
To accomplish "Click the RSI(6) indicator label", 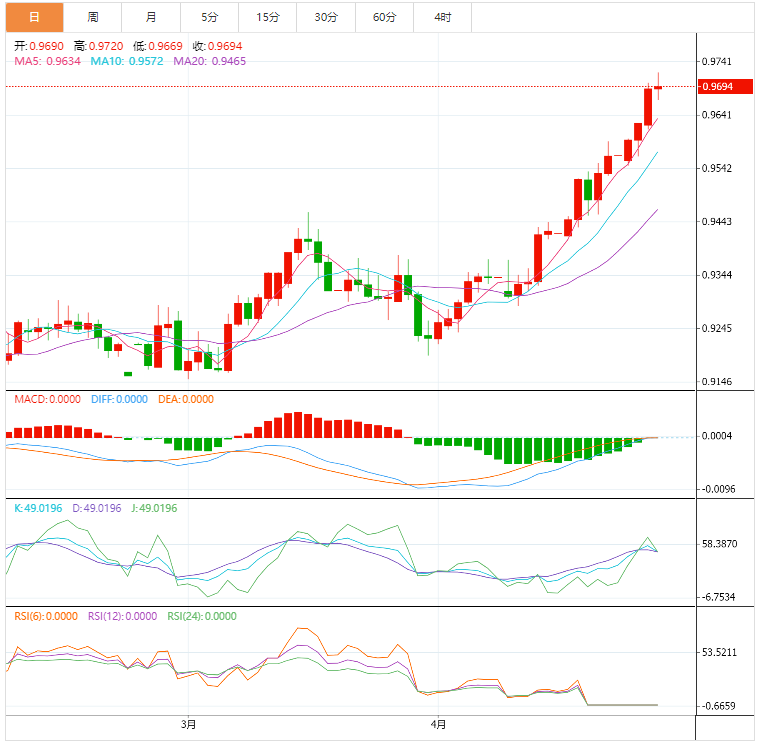I will (46, 616).
